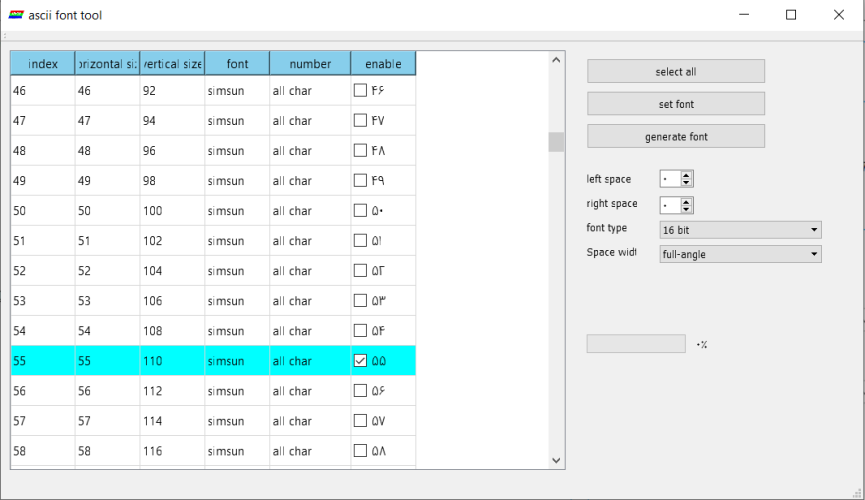Enable the checkbox for index 58
This screenshot has height=500, width=865.
pyautogui.click(x=360, y=451)
